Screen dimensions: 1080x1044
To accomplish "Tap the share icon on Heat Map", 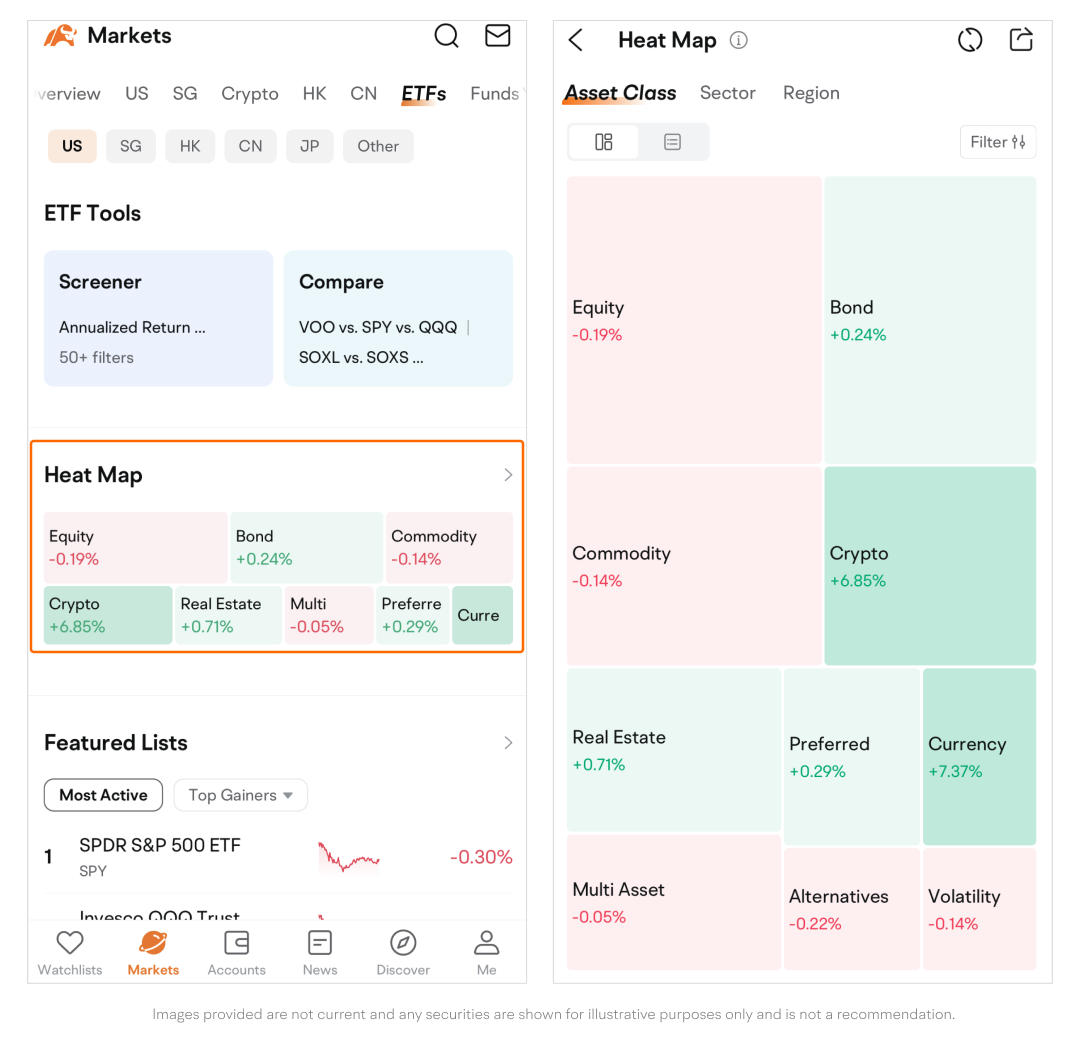I will click(x=1021, y=40).
